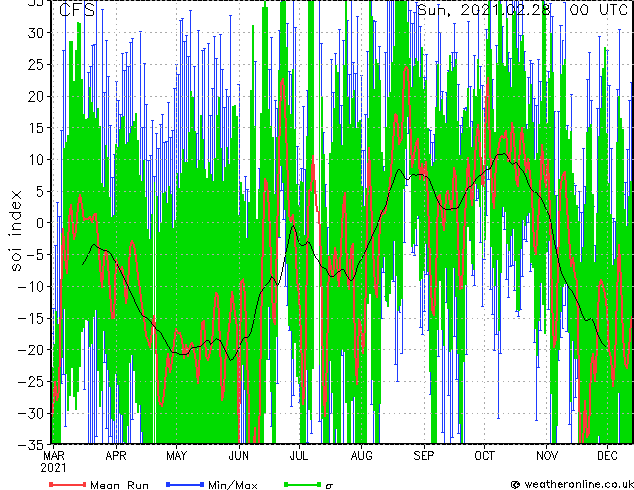The image size is (634, 490).
Task: Click the Mean Run legend text
Action: (119, 485)
